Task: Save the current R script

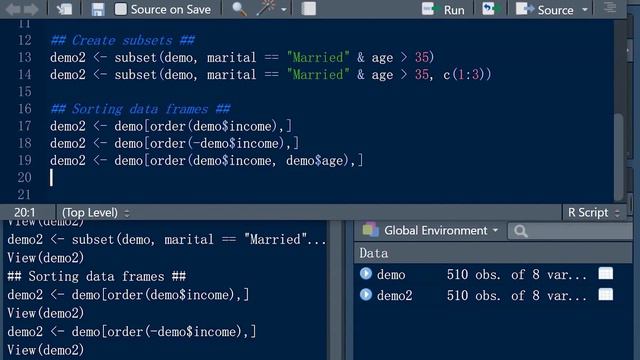Action: [x=98, y=9]
